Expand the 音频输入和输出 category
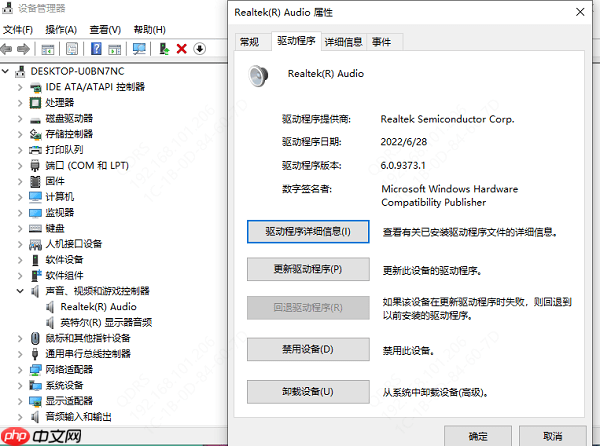 pos(20,417)
